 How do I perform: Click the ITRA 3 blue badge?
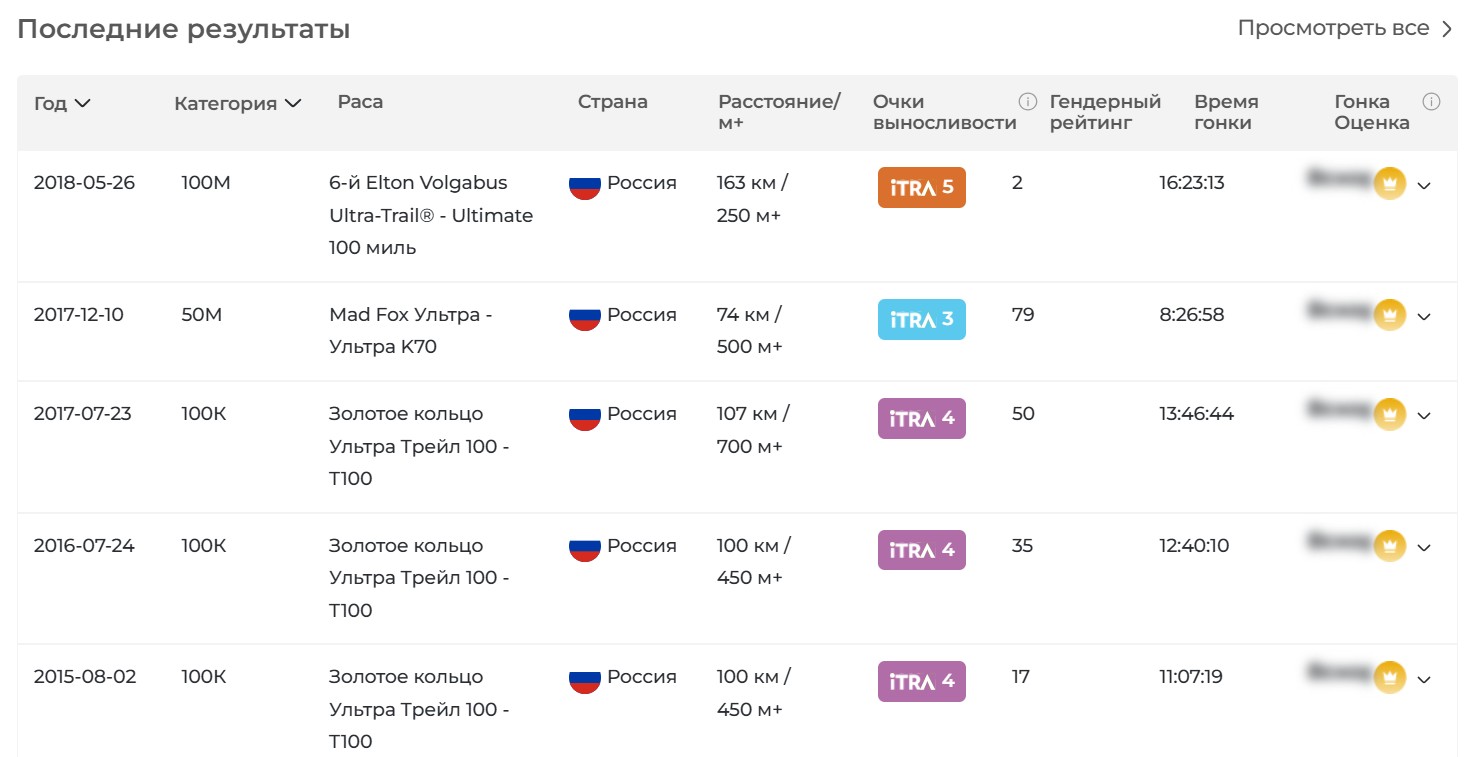(921, 319)
